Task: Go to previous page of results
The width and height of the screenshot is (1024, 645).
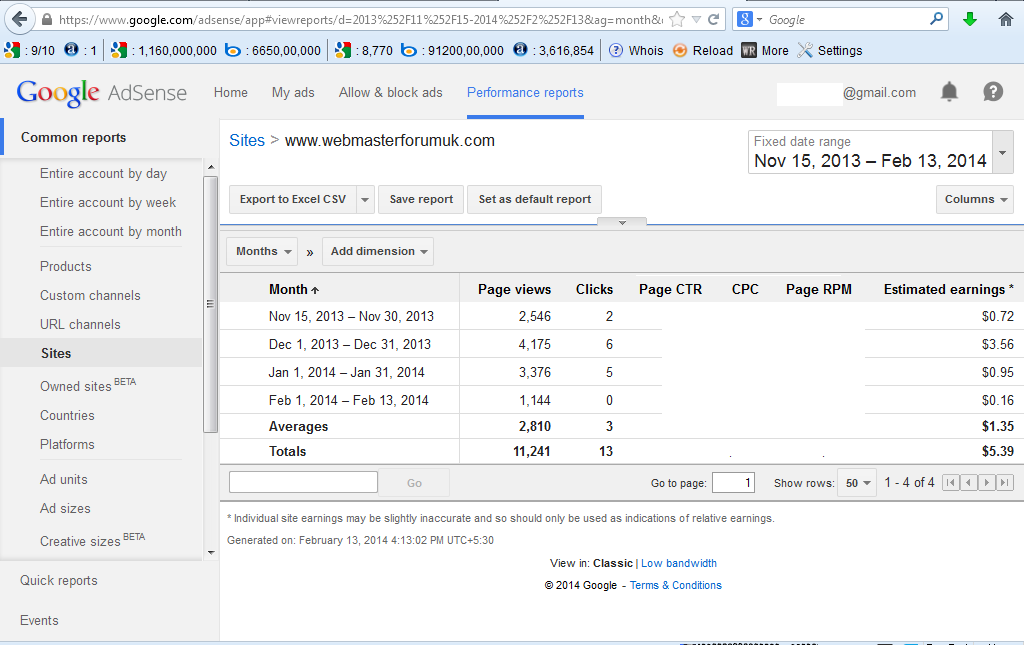Action: click(969, 483)
